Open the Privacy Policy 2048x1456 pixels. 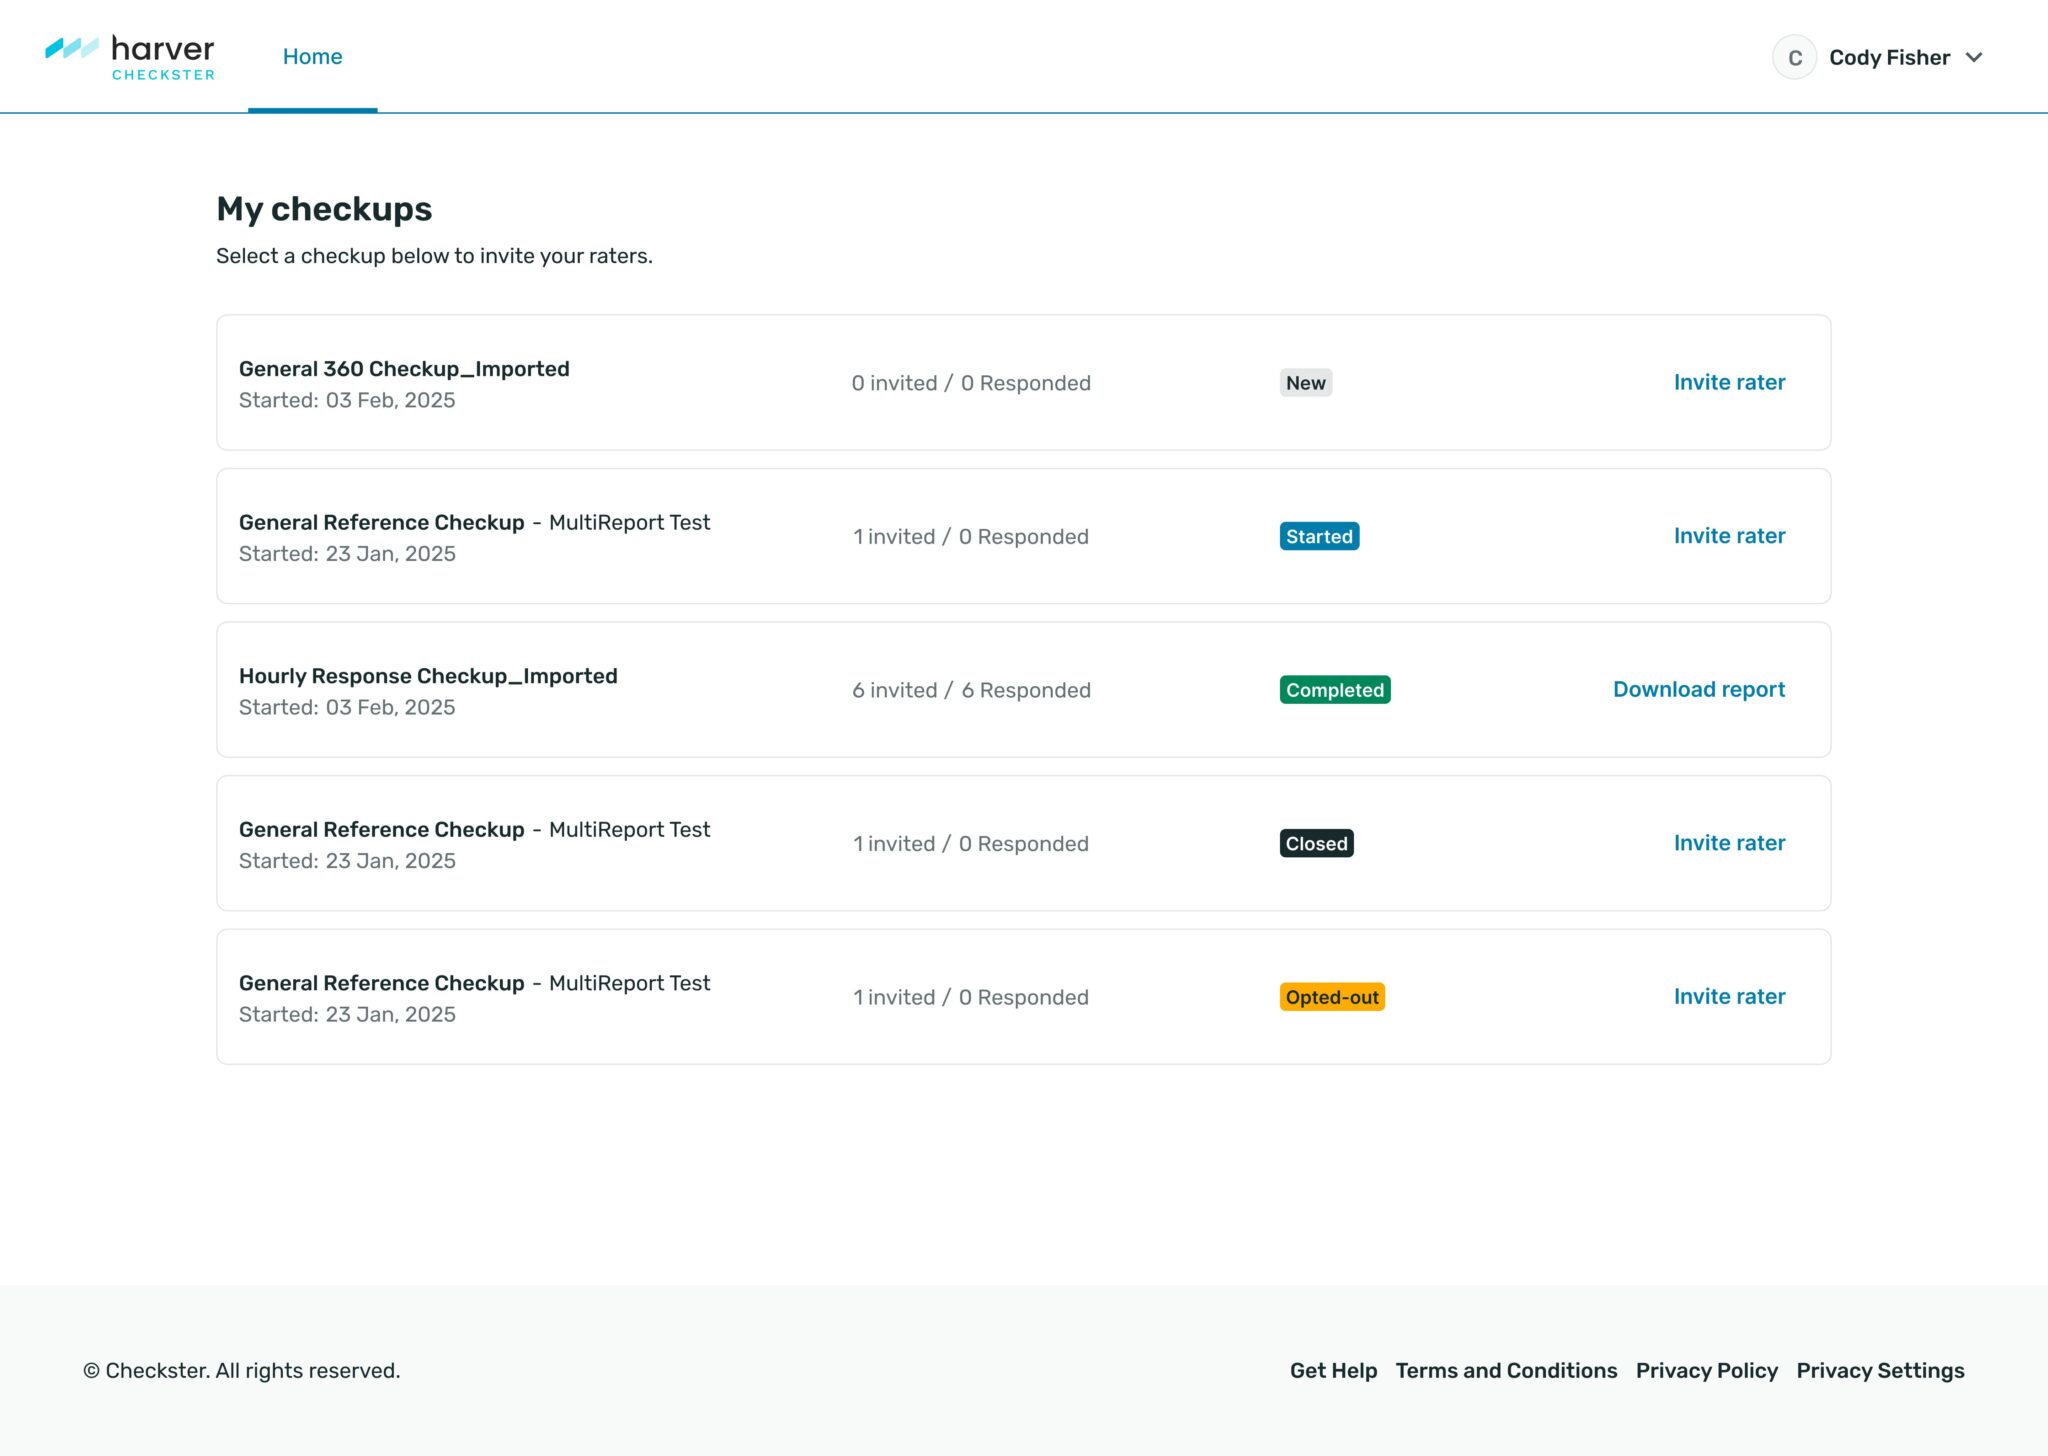[x=1706, y=1371]
